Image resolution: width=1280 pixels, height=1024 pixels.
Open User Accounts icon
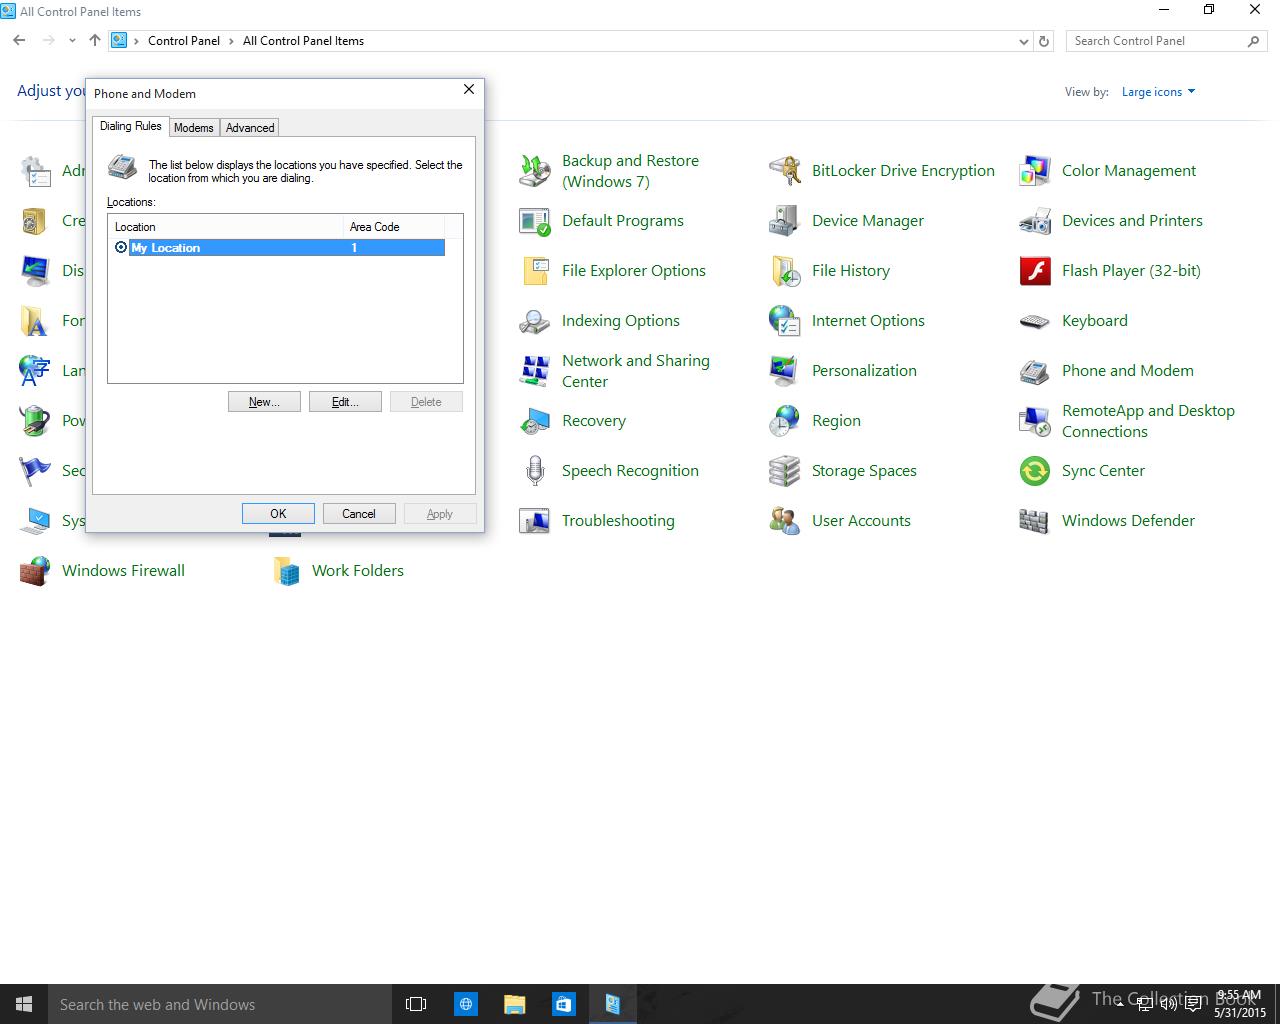785,521
